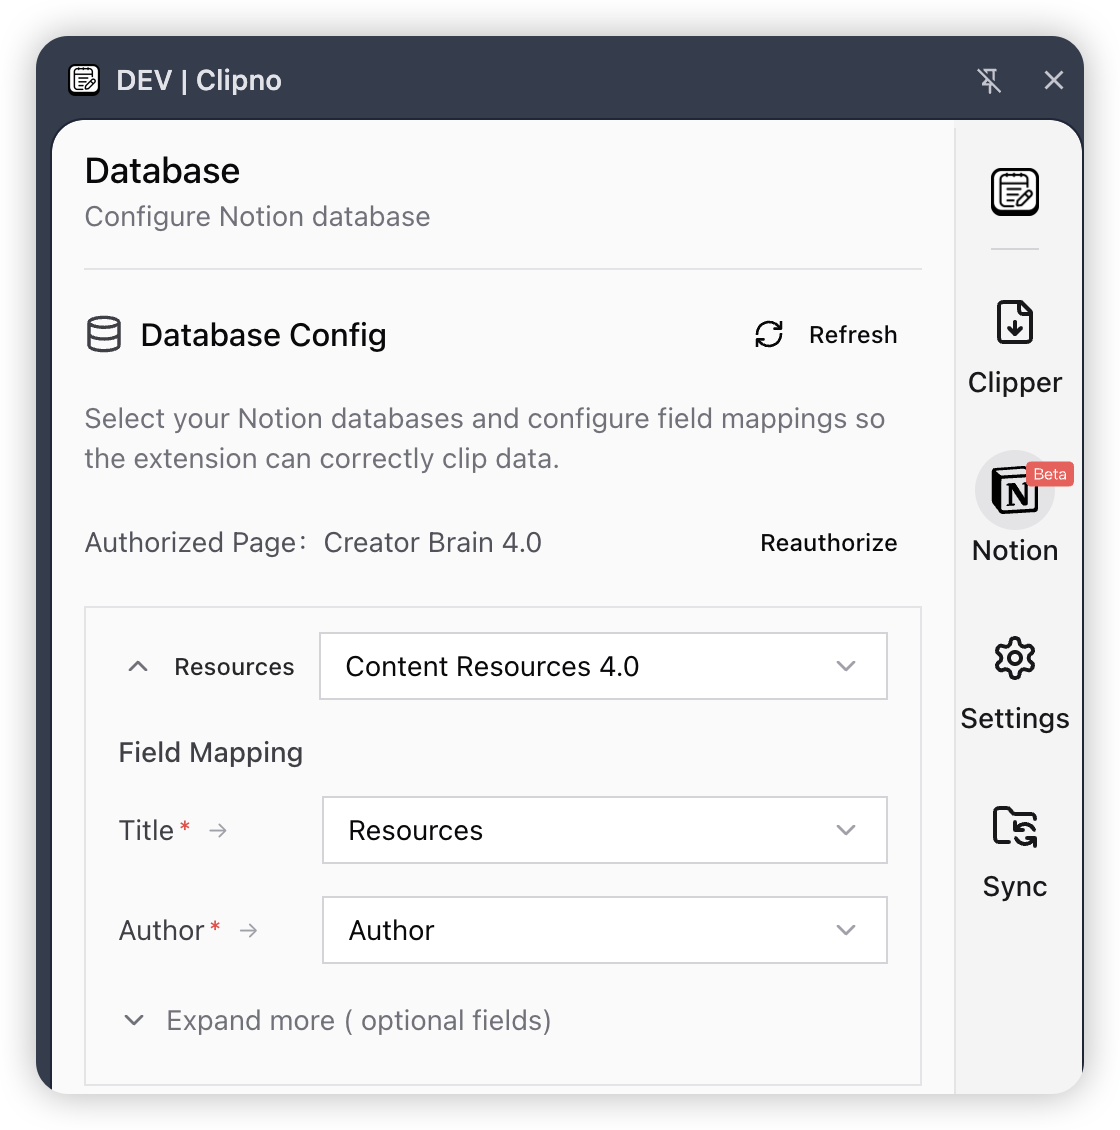1120x1130 pixels.
Task: Expand more optional fields
Action: 337,1020
